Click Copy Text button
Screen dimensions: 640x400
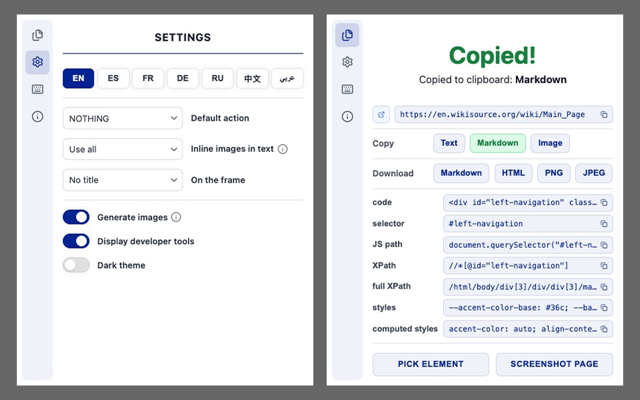point(449,143)
